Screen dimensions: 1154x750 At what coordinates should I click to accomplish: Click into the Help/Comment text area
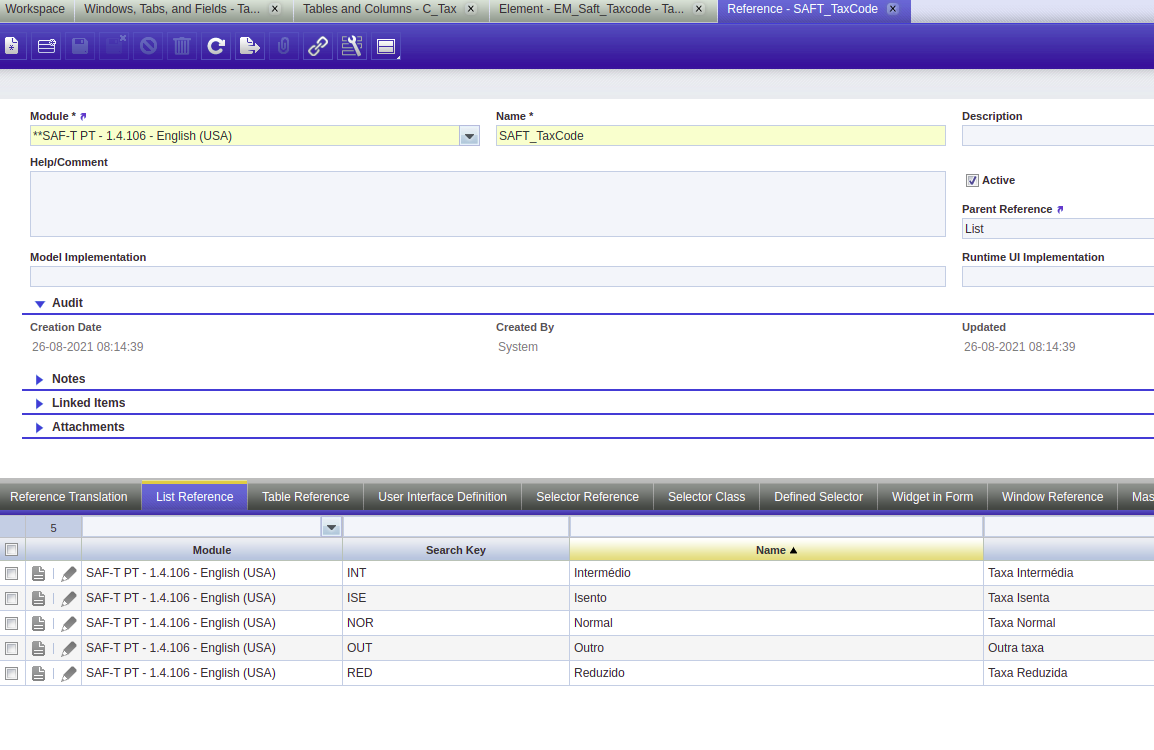click(x=487, y=203)
